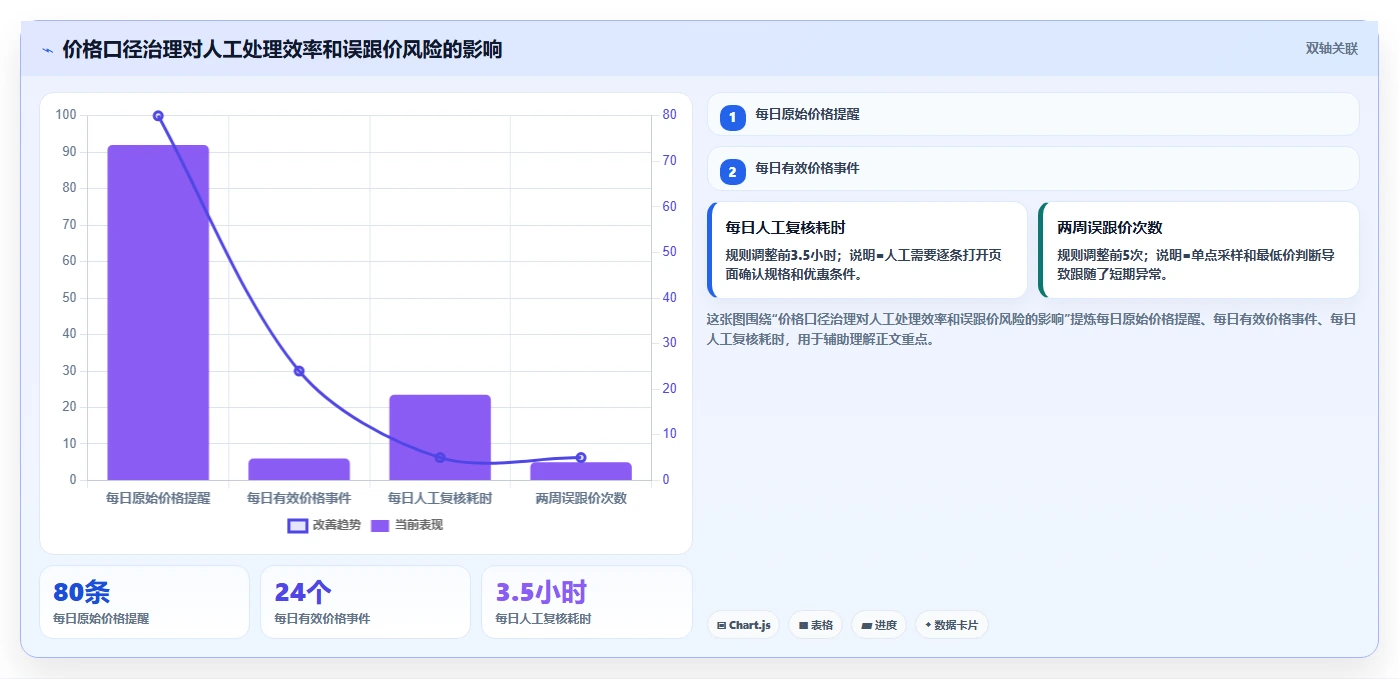
Task: Click the 双轴关联 label in the header
Action: point(1331,48)
